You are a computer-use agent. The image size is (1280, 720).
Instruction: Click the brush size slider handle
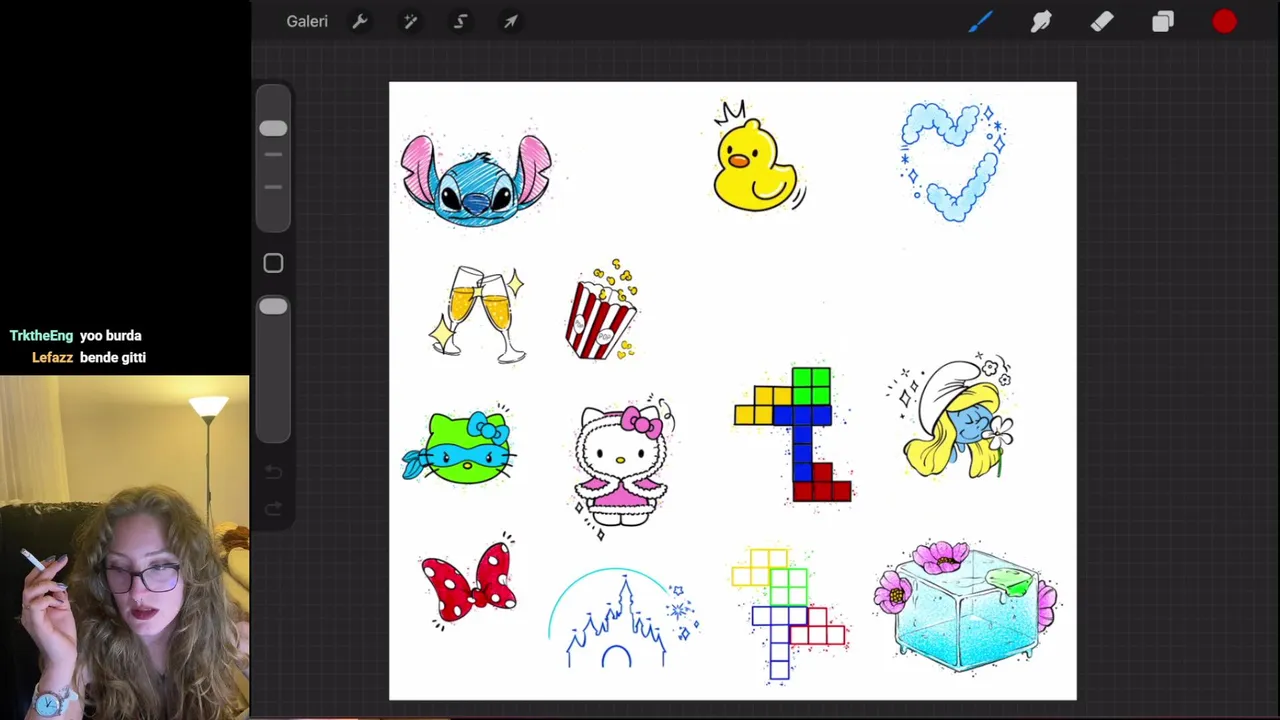[x=273, y=129]
